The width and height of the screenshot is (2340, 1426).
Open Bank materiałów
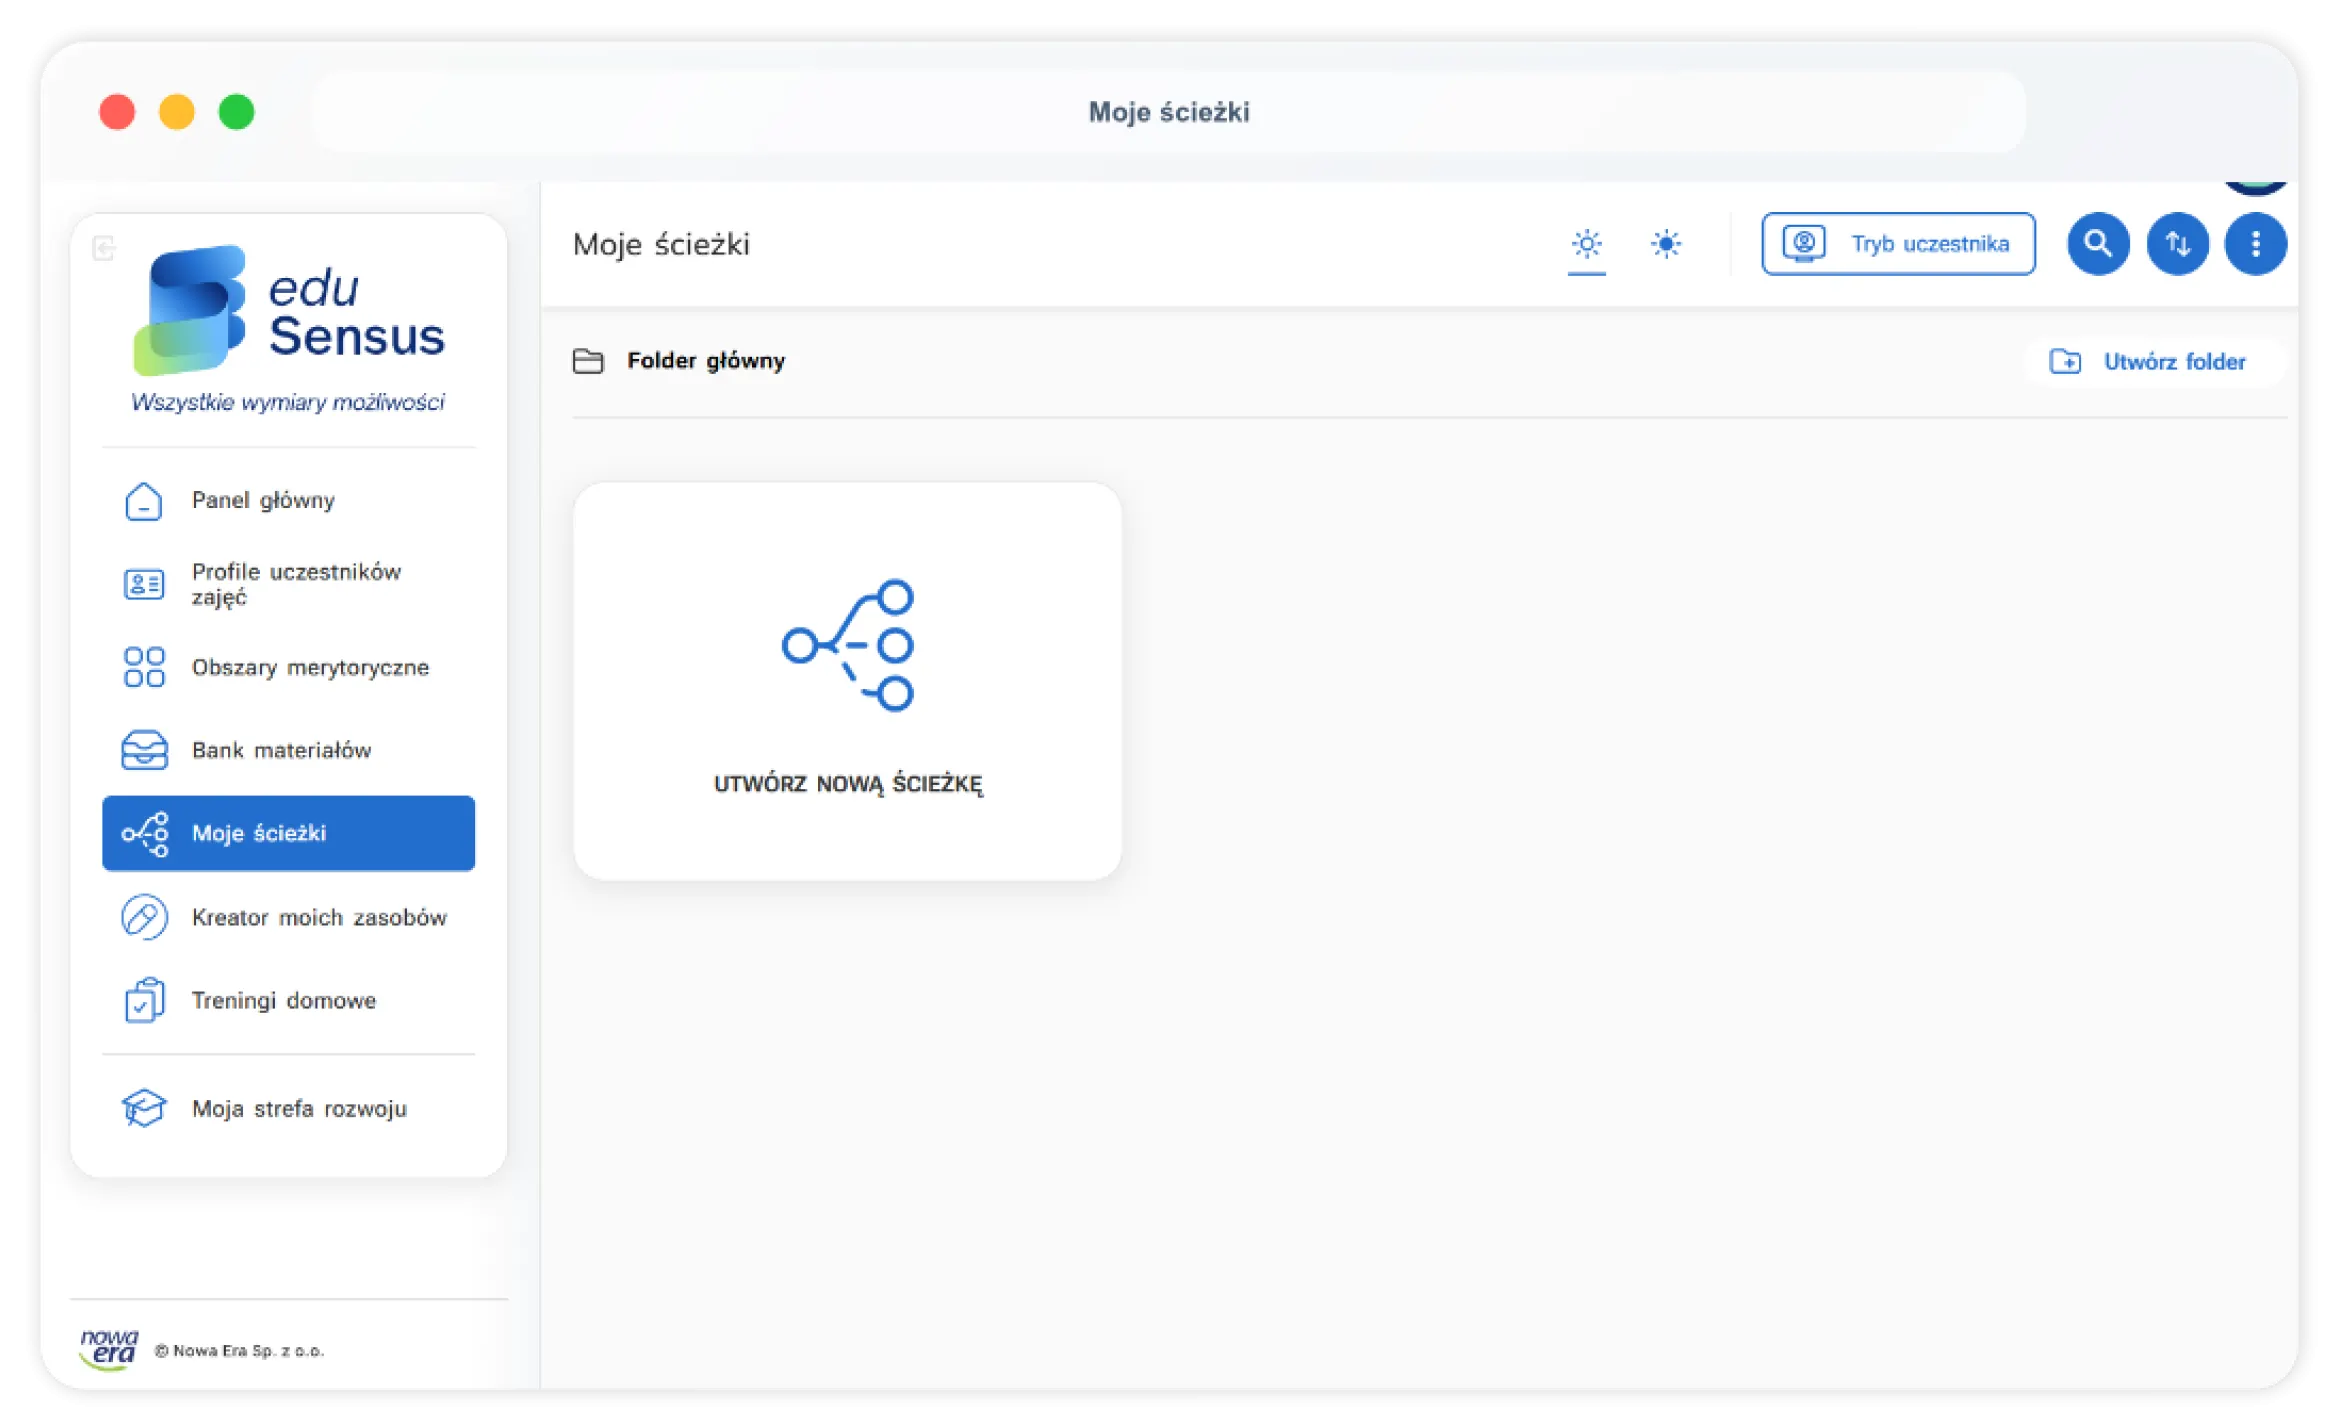(288, 750)
